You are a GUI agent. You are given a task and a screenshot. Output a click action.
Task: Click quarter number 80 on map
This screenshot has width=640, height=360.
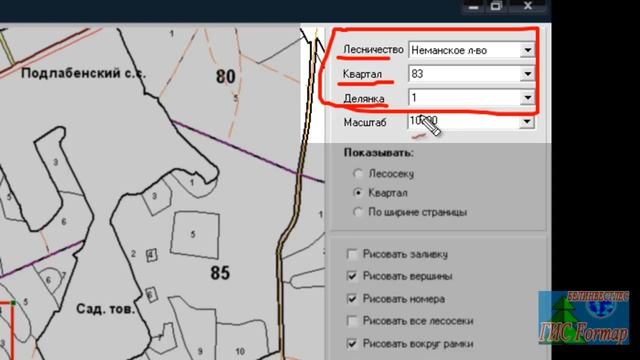(225, 77)
